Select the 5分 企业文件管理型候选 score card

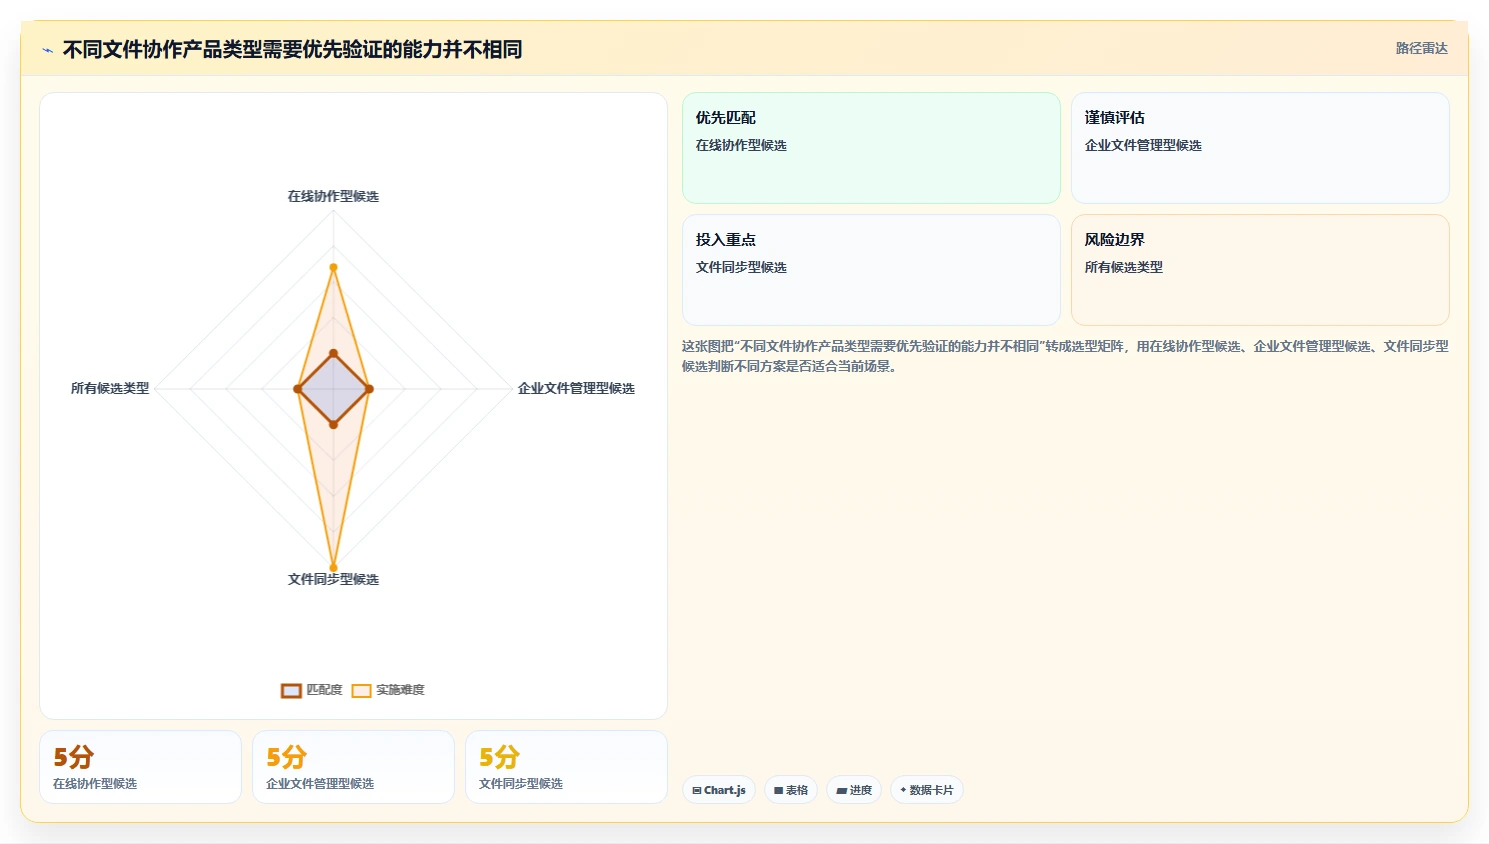pos(353,767)
